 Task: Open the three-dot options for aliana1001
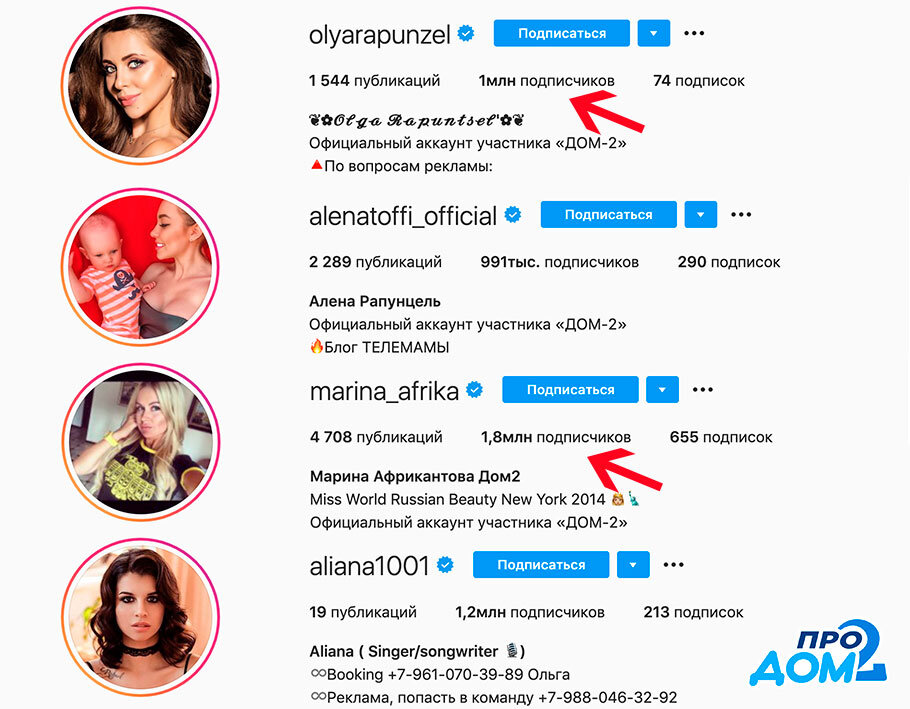[x=673, y=565]
